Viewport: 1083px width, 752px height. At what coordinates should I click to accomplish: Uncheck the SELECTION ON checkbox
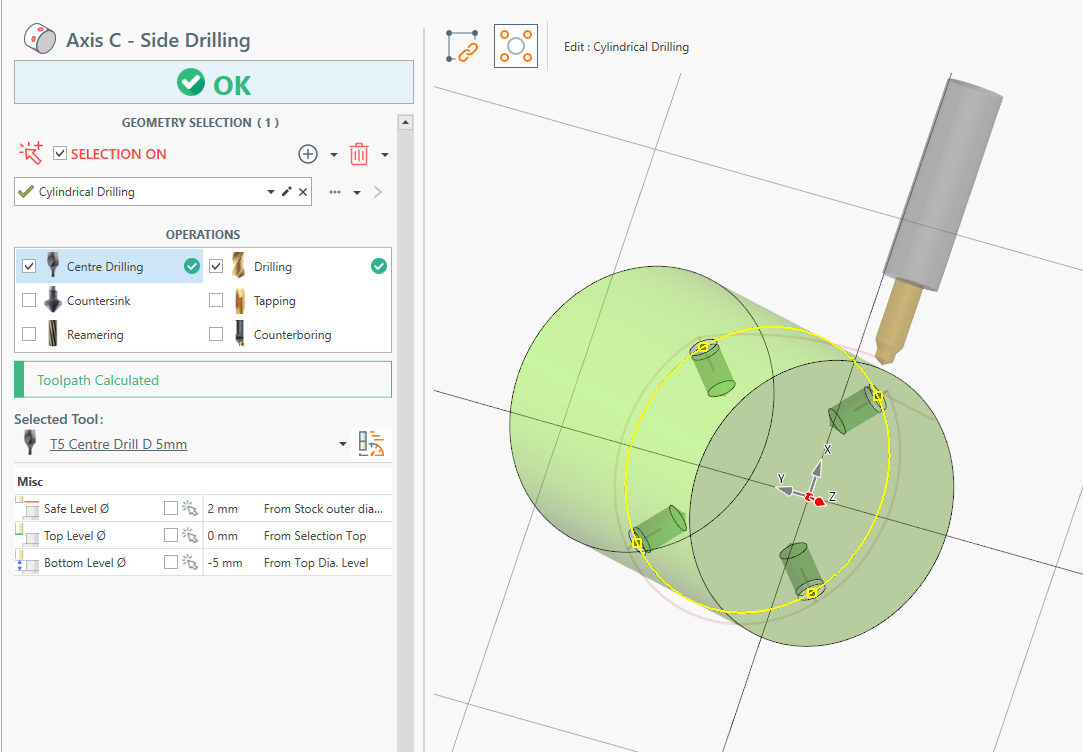[x=60, y=154]
